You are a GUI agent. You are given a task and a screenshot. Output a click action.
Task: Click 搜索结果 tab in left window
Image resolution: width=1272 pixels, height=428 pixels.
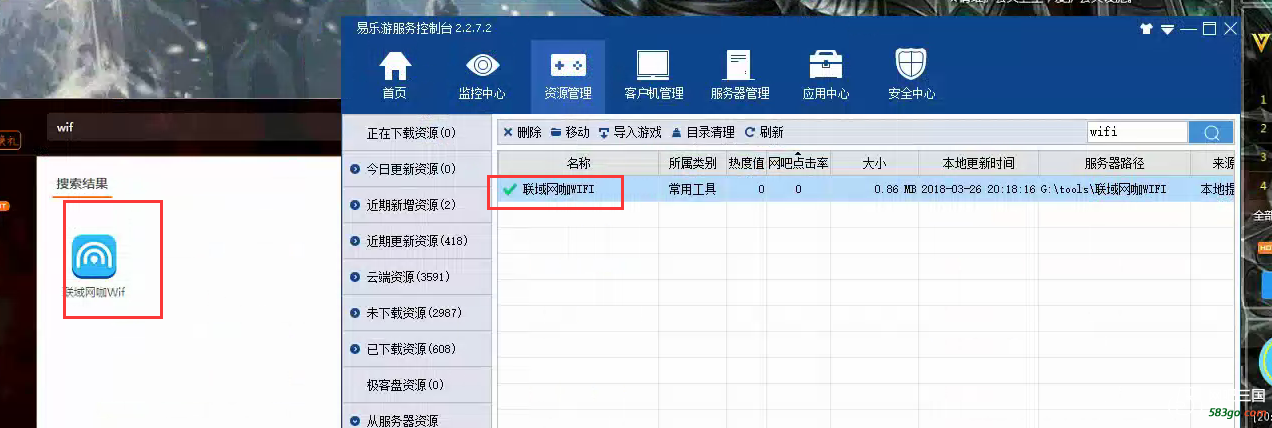pos(82,184)
